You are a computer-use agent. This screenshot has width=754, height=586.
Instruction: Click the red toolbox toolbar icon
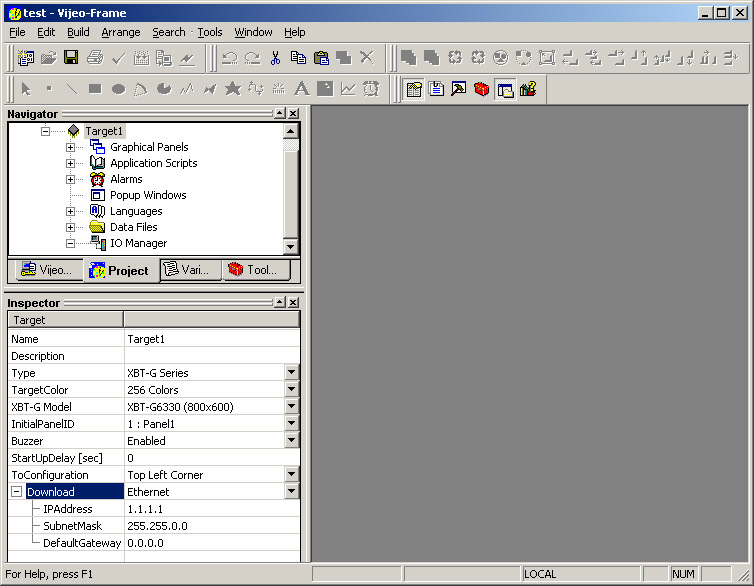click(481, 89)
